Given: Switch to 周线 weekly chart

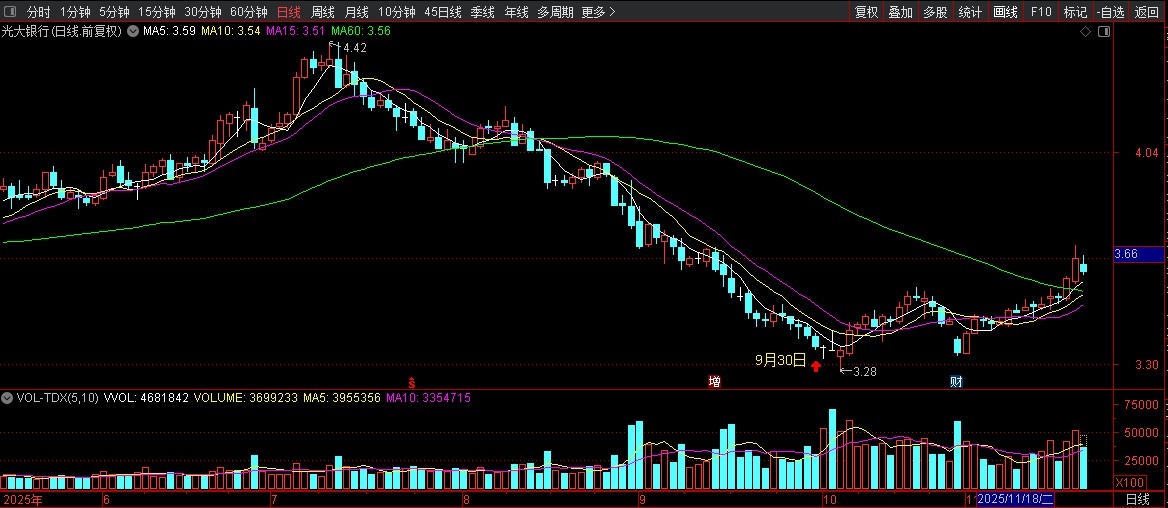Looking at the screenshot, I should pyautogui.click(x=323, y=12).
